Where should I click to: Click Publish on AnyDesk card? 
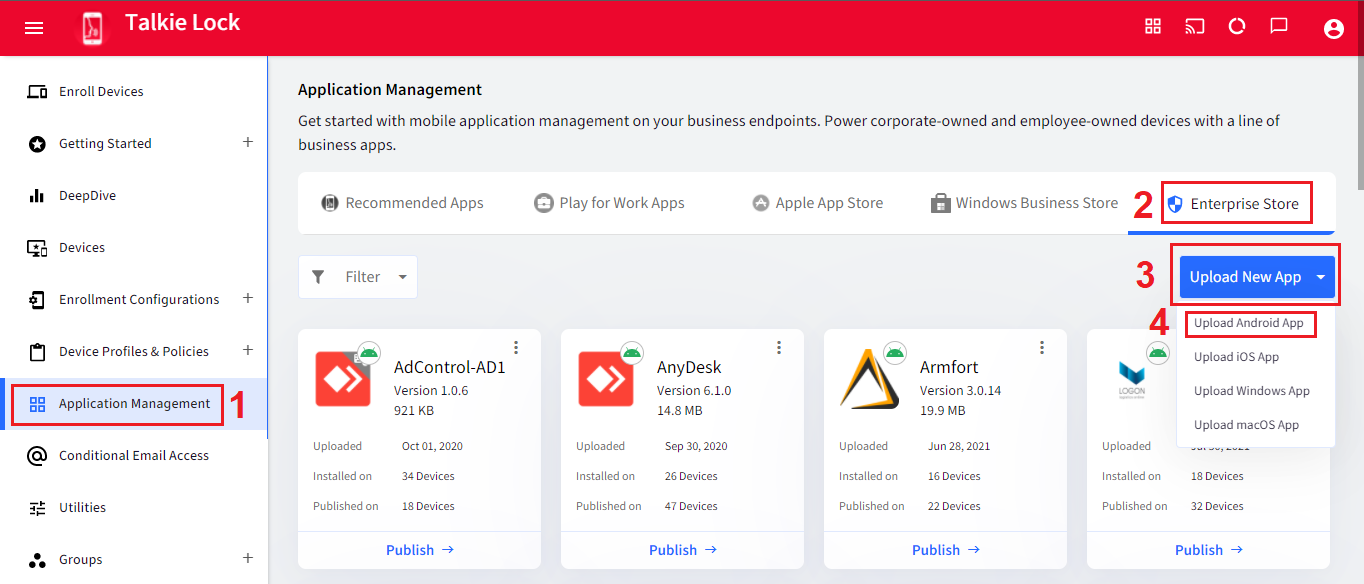(683, 550)
